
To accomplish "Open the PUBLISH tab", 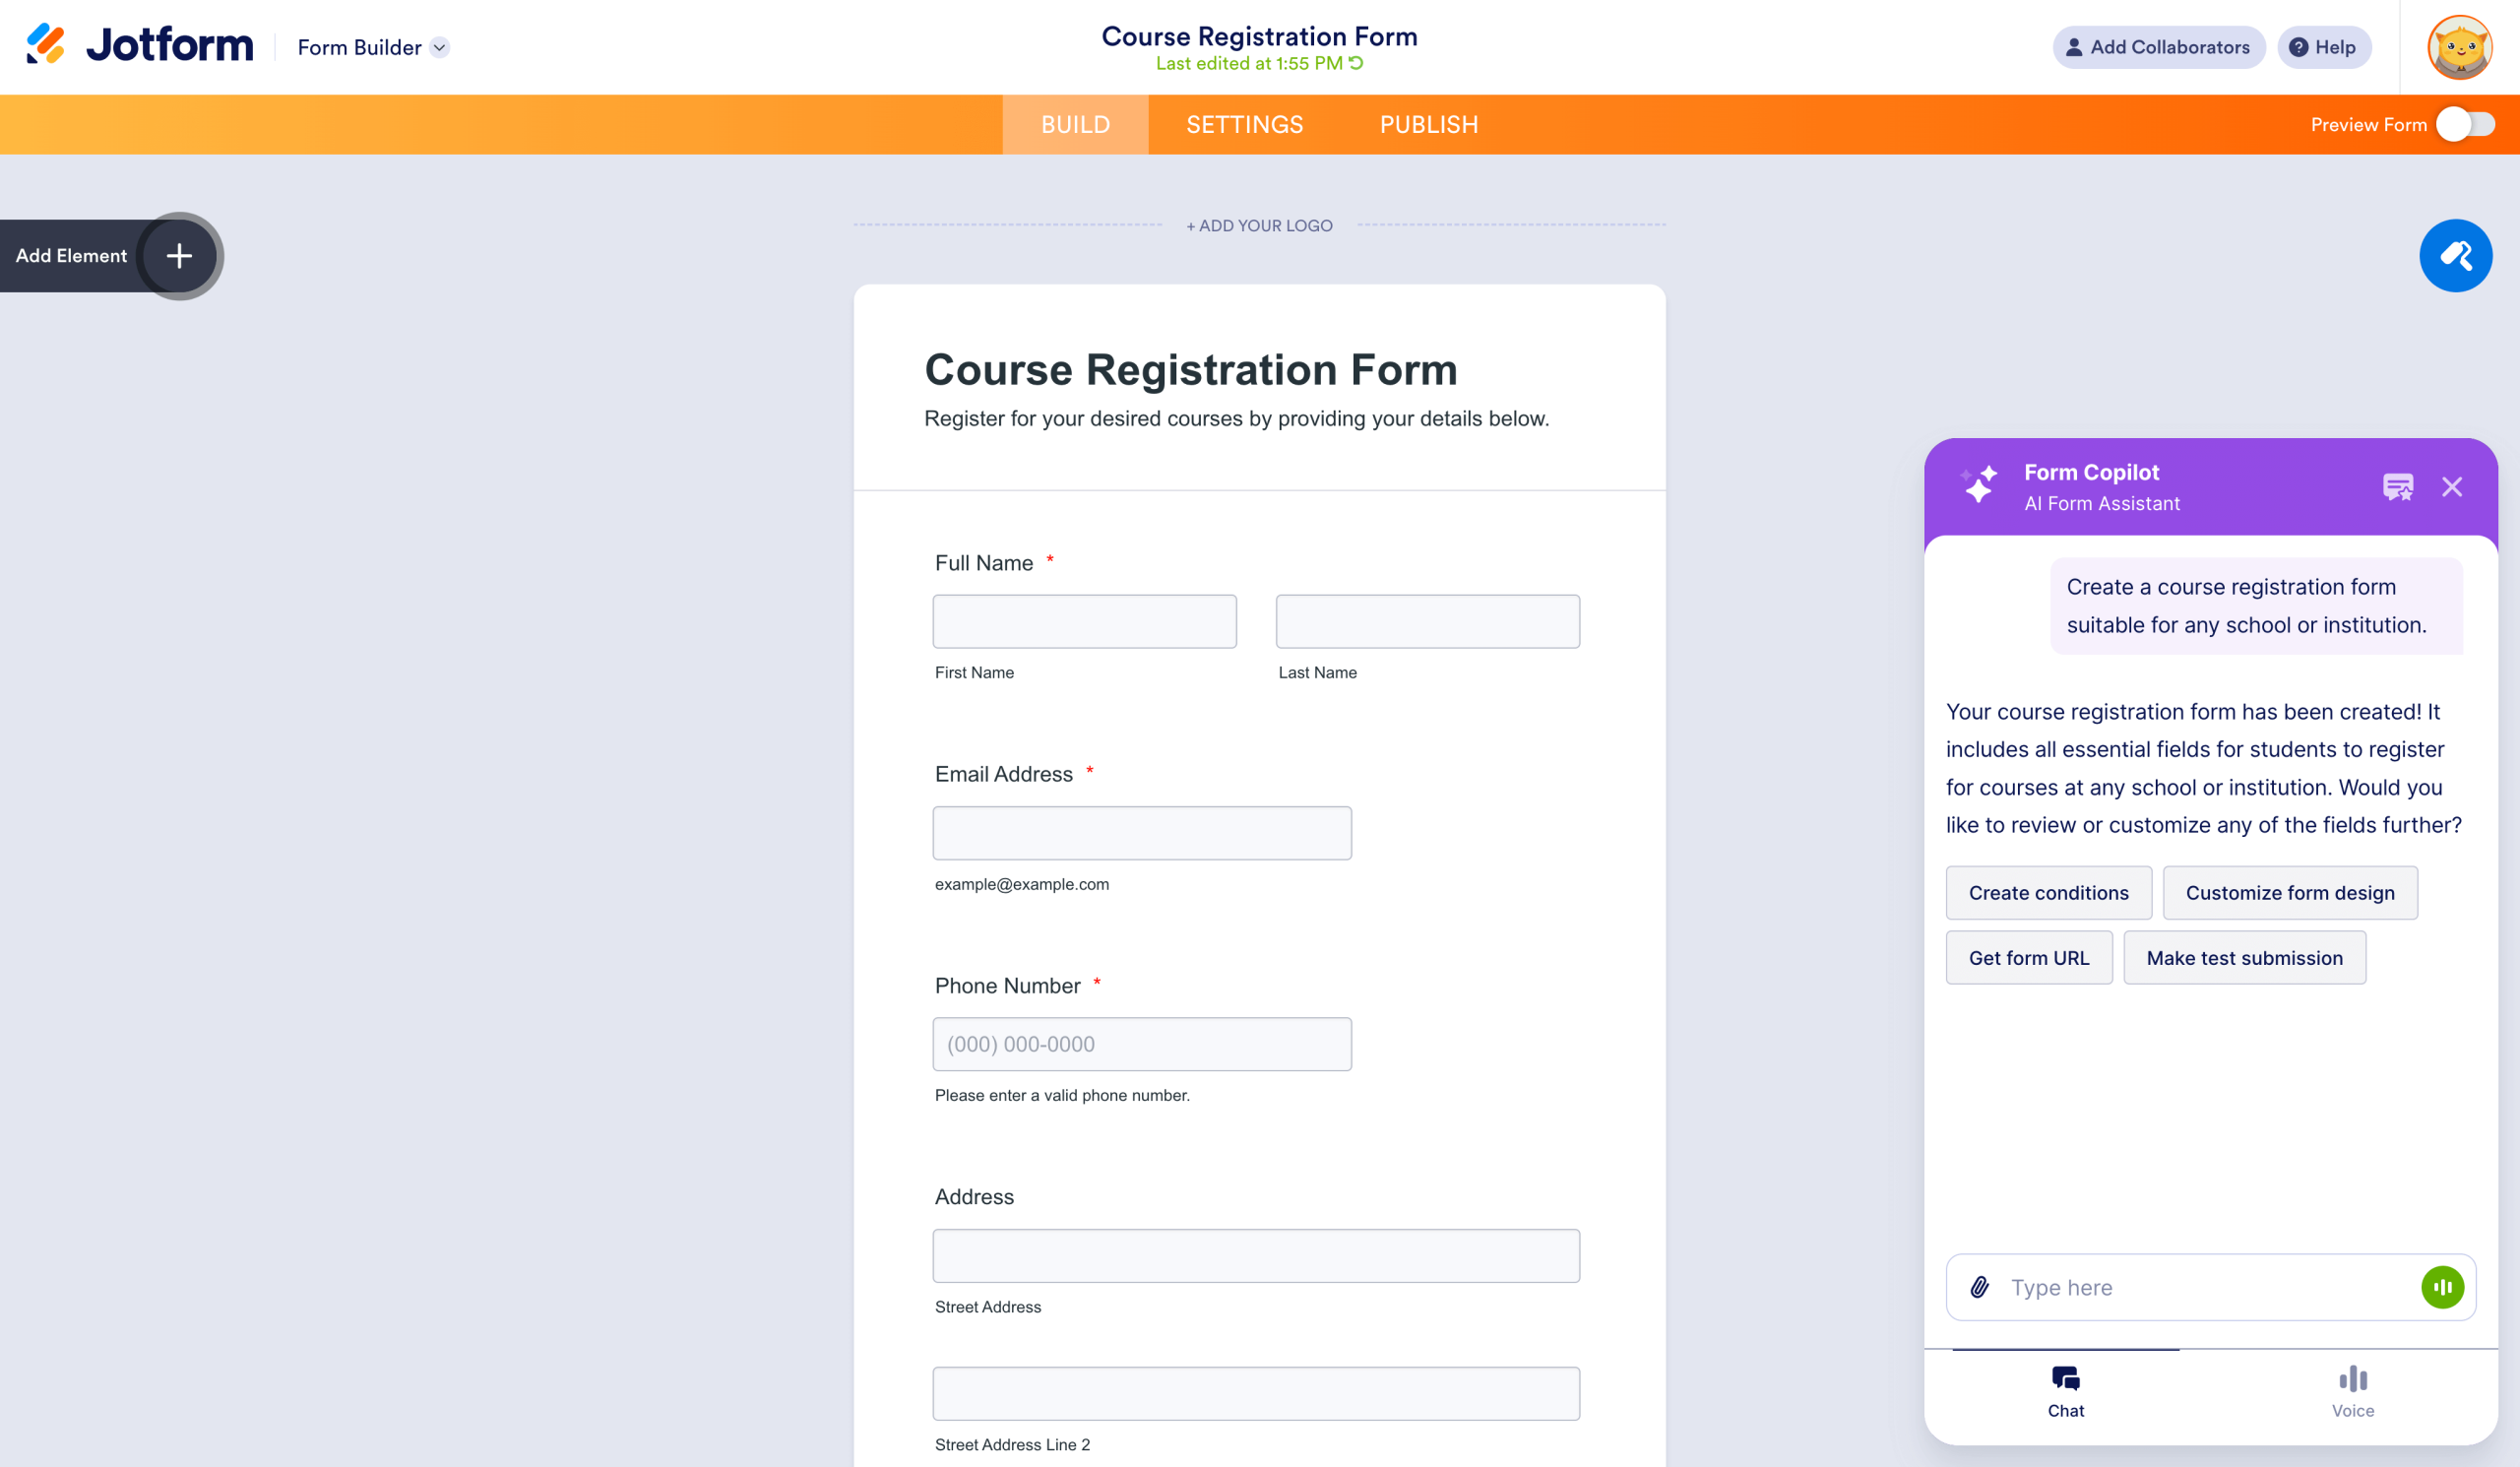I will 1428,124.
